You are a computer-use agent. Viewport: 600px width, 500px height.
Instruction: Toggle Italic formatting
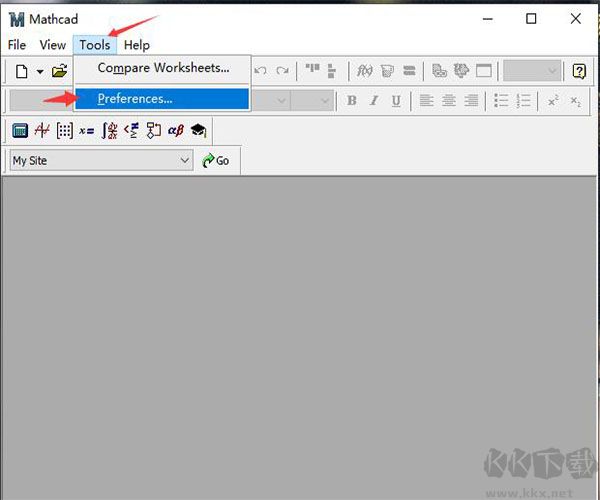tap(374, 101)
